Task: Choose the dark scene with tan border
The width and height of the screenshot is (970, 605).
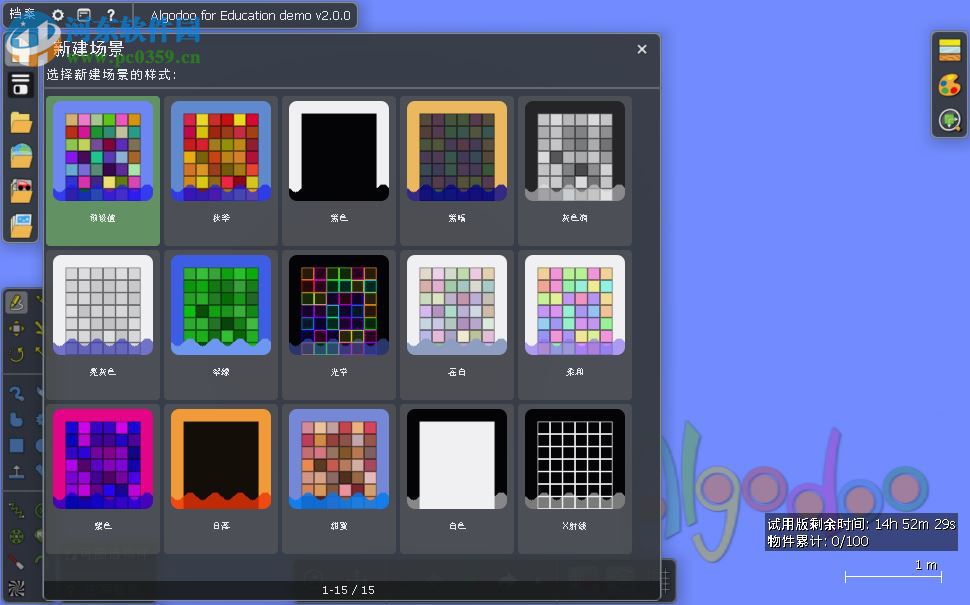Action: pos(457,171)
